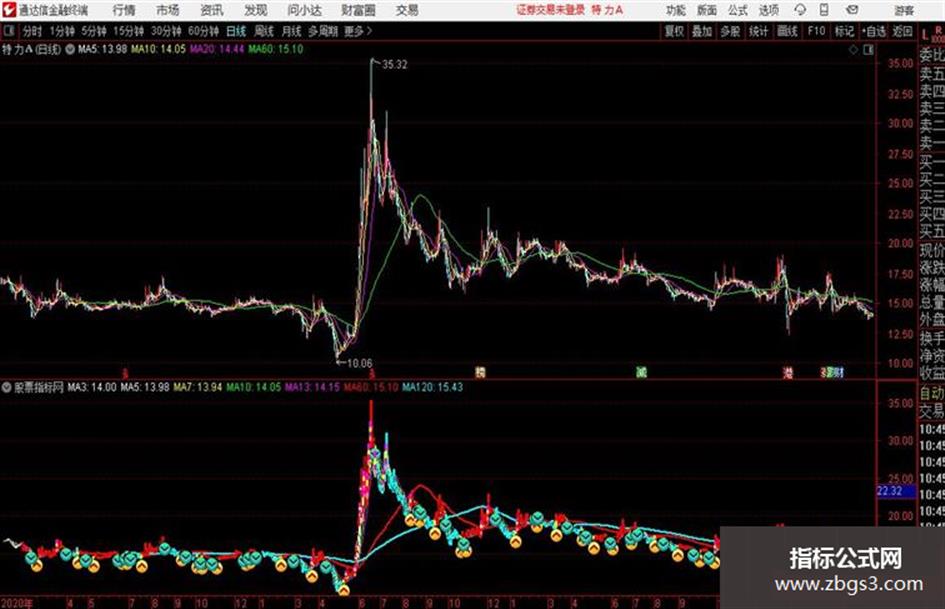Click the 复权 toolbar button
This screenshot has height=609, width=945.
pos(674,31)
